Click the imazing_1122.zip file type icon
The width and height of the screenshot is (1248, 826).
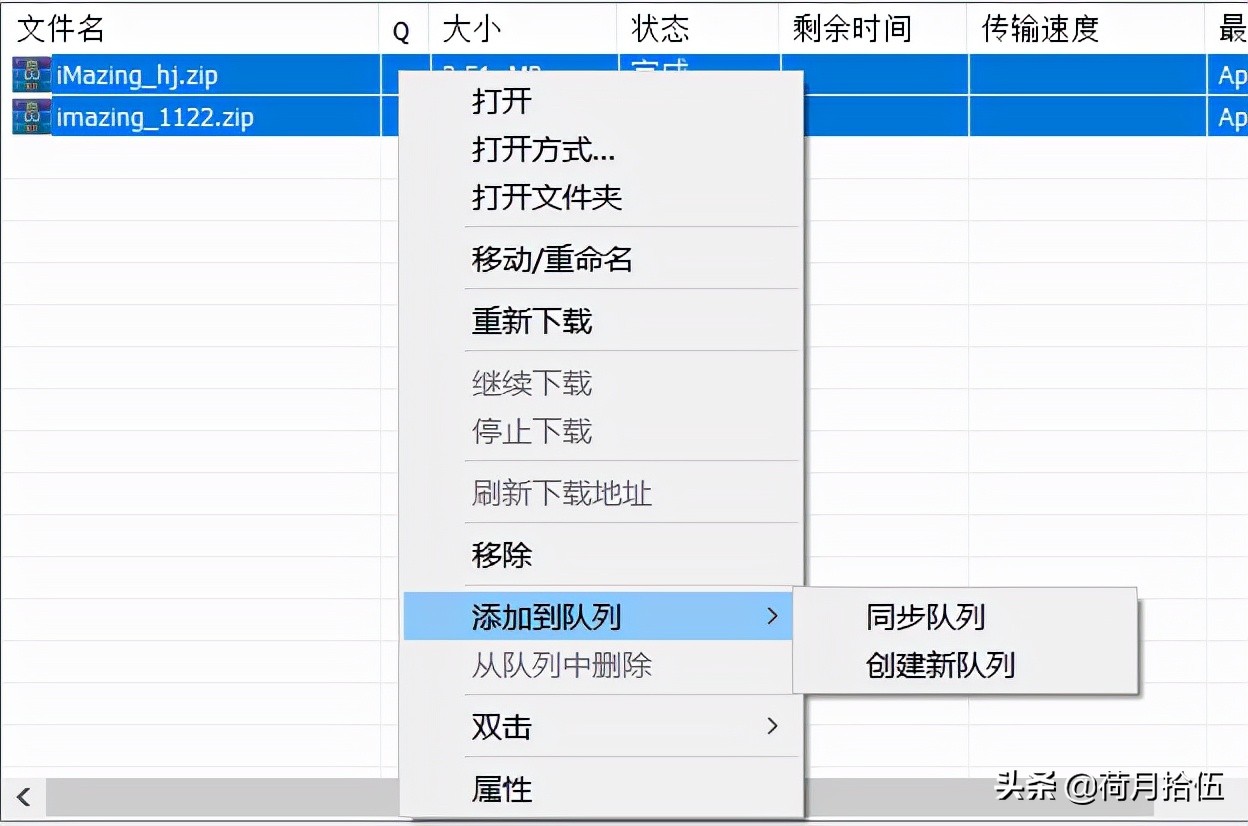click(x=31, y=117)
